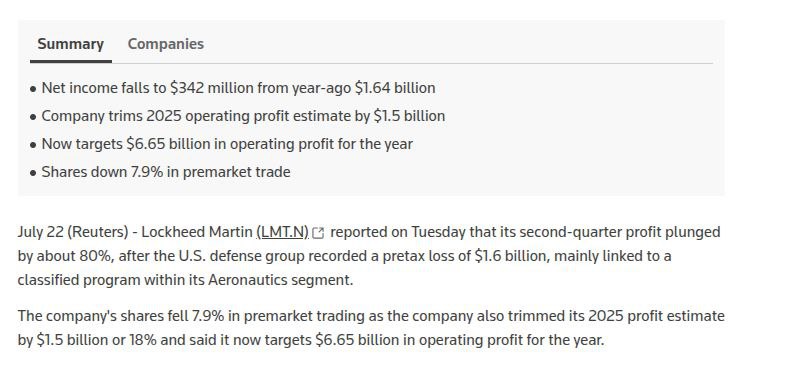Select the Summary tab
The width and height of the screenshot is (786, 372).
click(71, 44)
